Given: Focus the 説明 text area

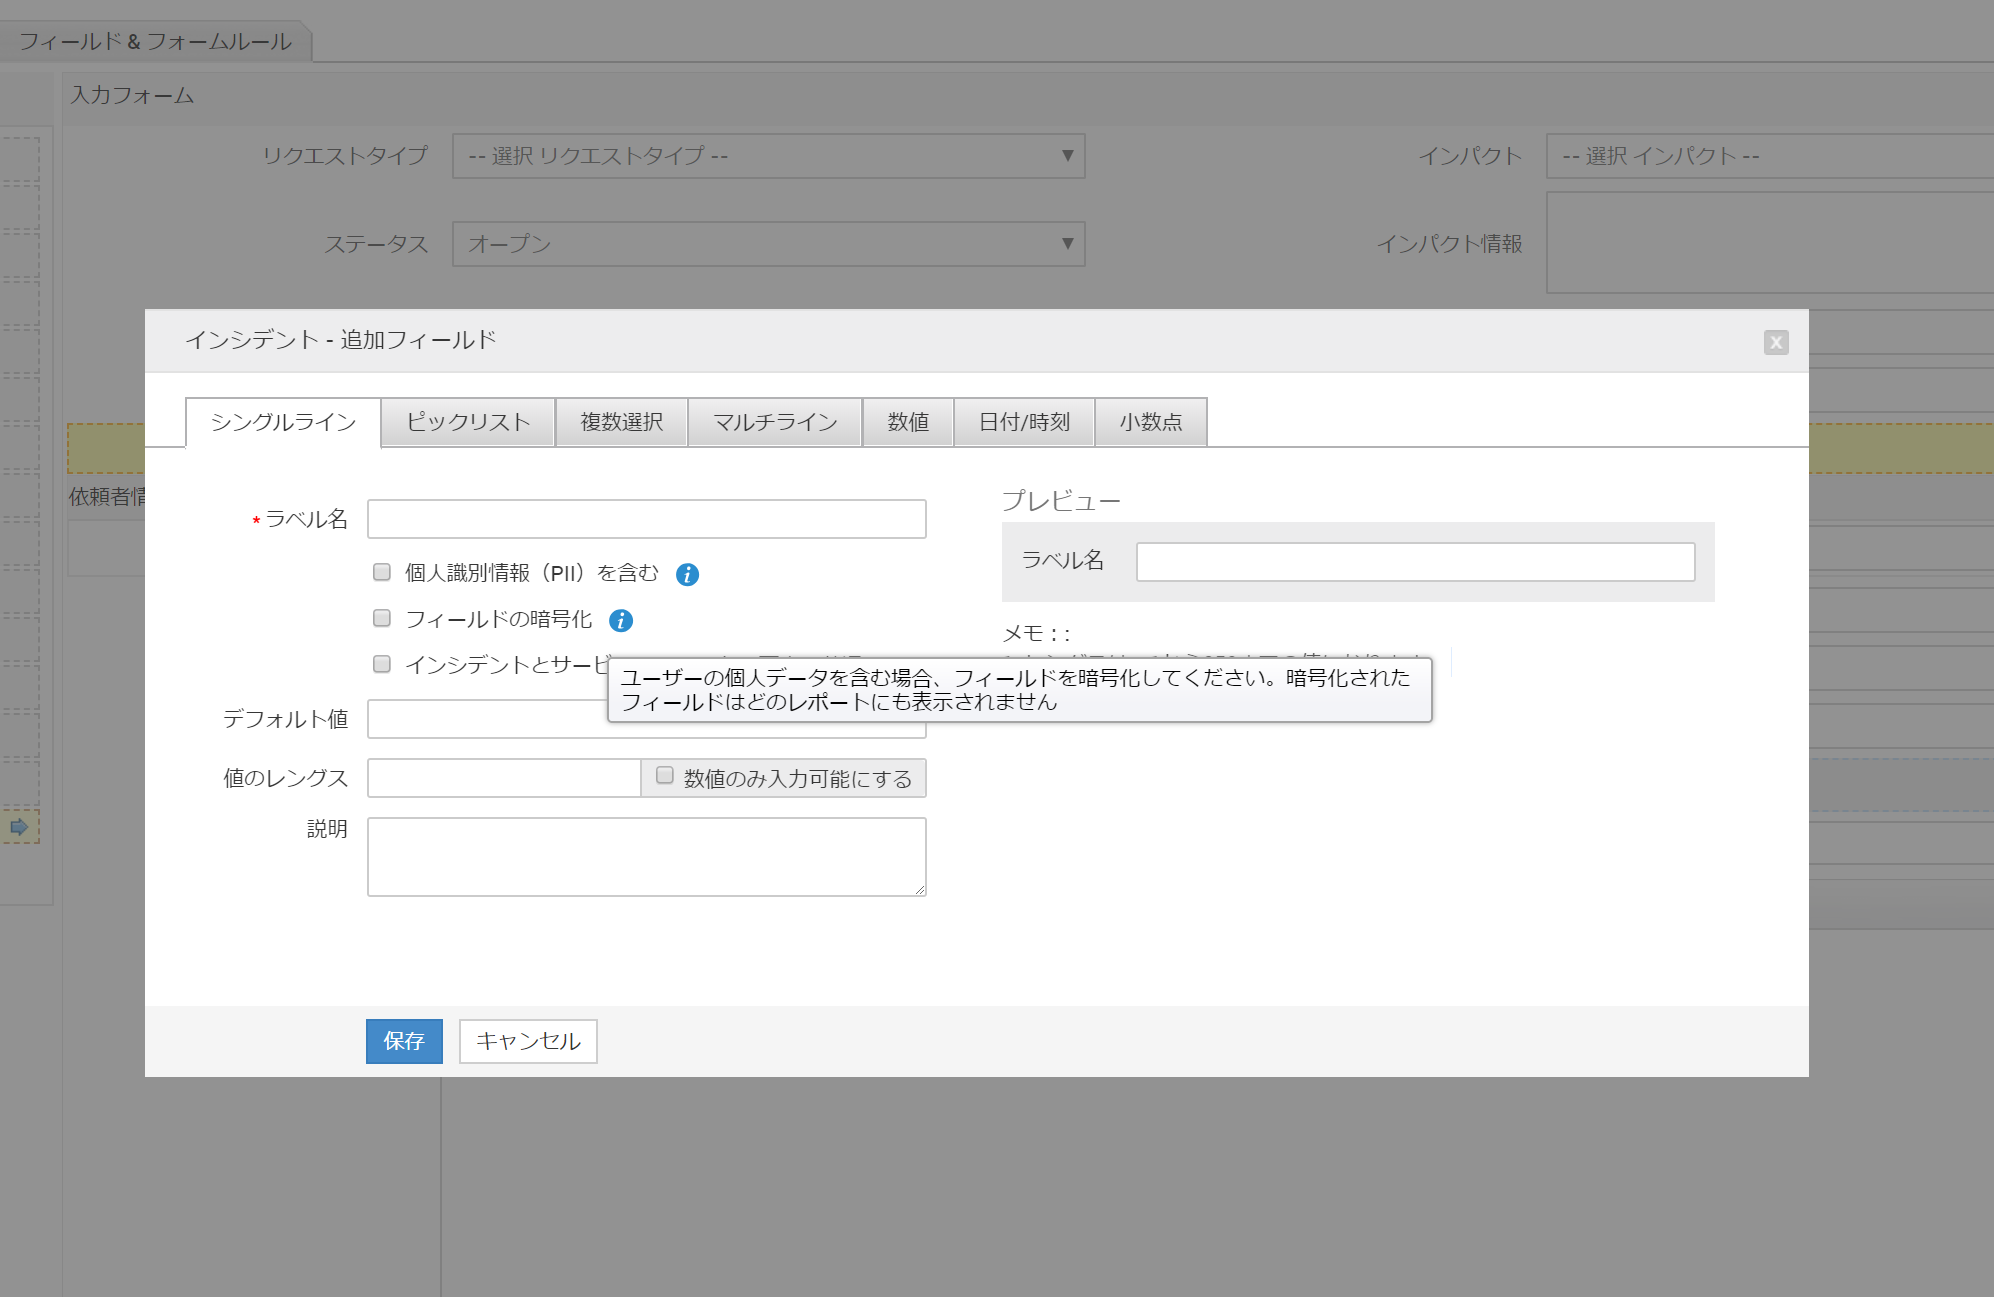Looking at the screenshot, I should point(646,856).
